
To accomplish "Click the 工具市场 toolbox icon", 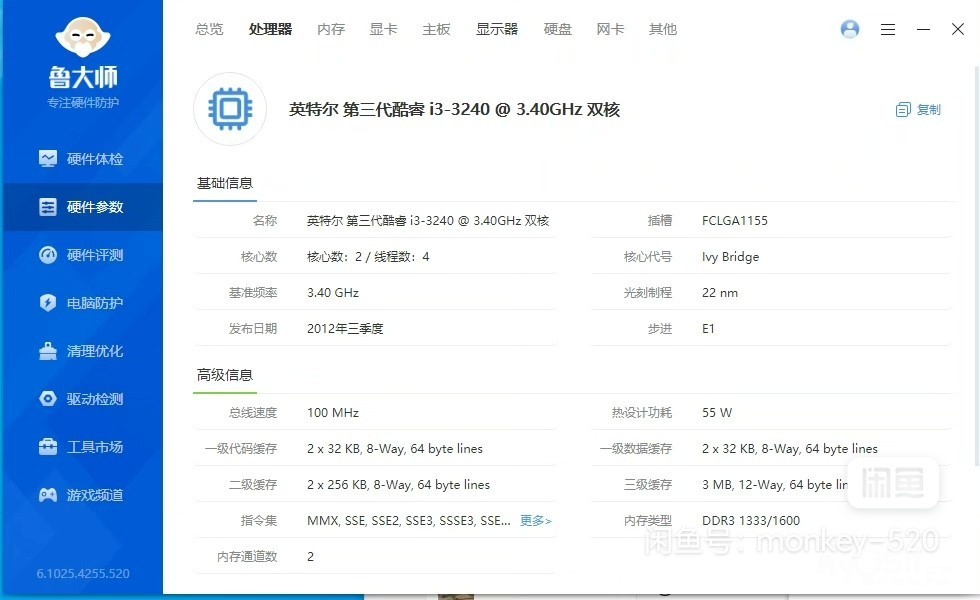I will [x=48, y=447].
